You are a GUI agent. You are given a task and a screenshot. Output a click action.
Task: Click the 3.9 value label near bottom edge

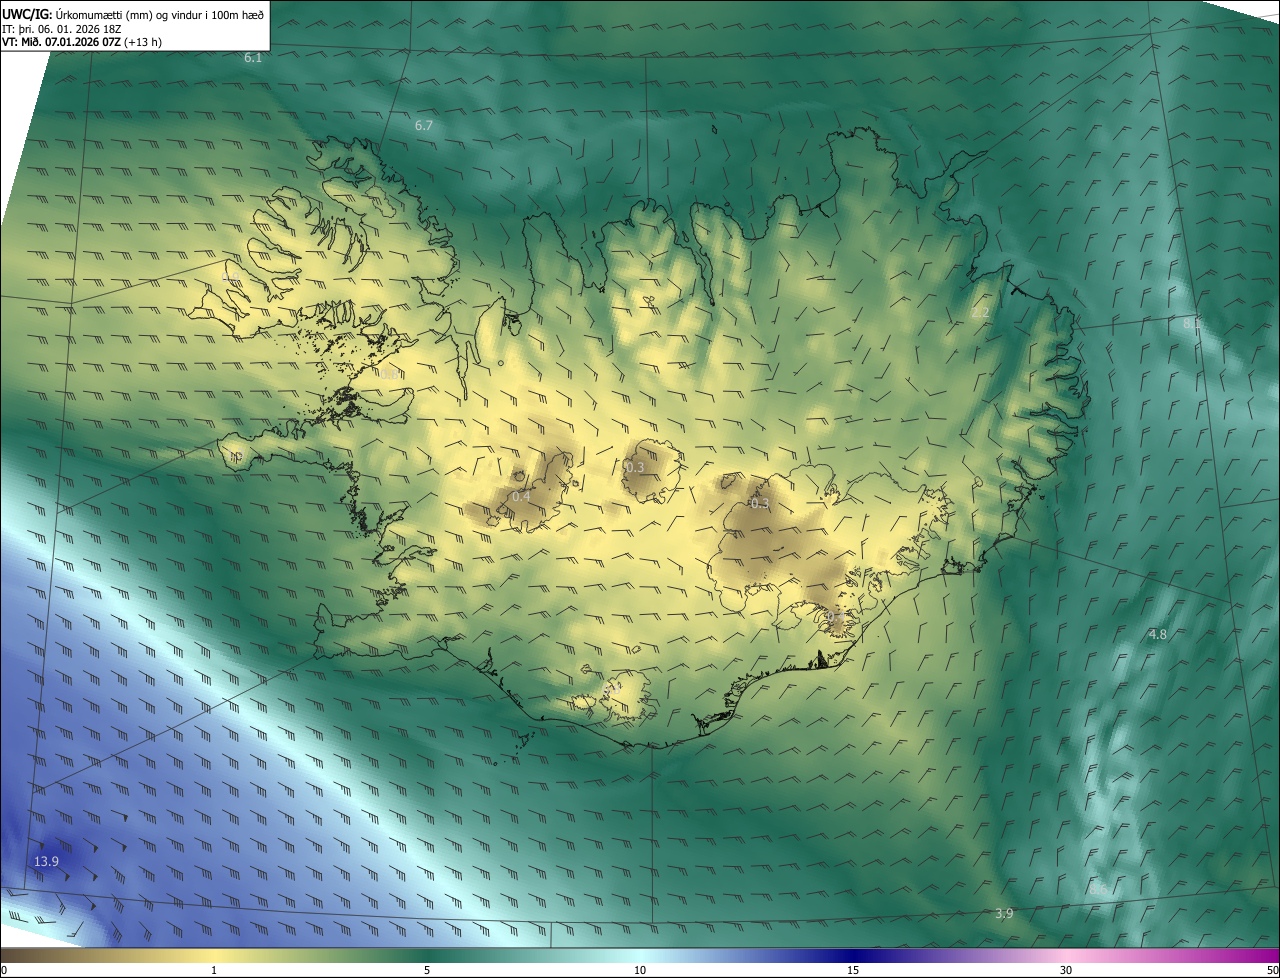1005,914
